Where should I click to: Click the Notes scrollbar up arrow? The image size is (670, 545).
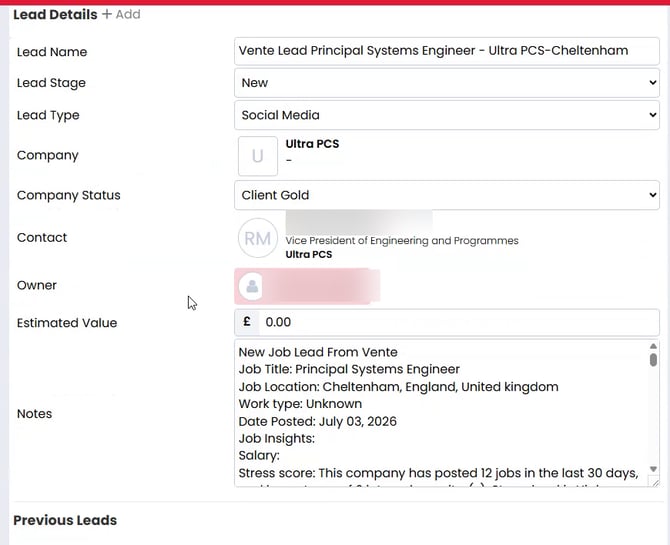(x=653, y=346)
